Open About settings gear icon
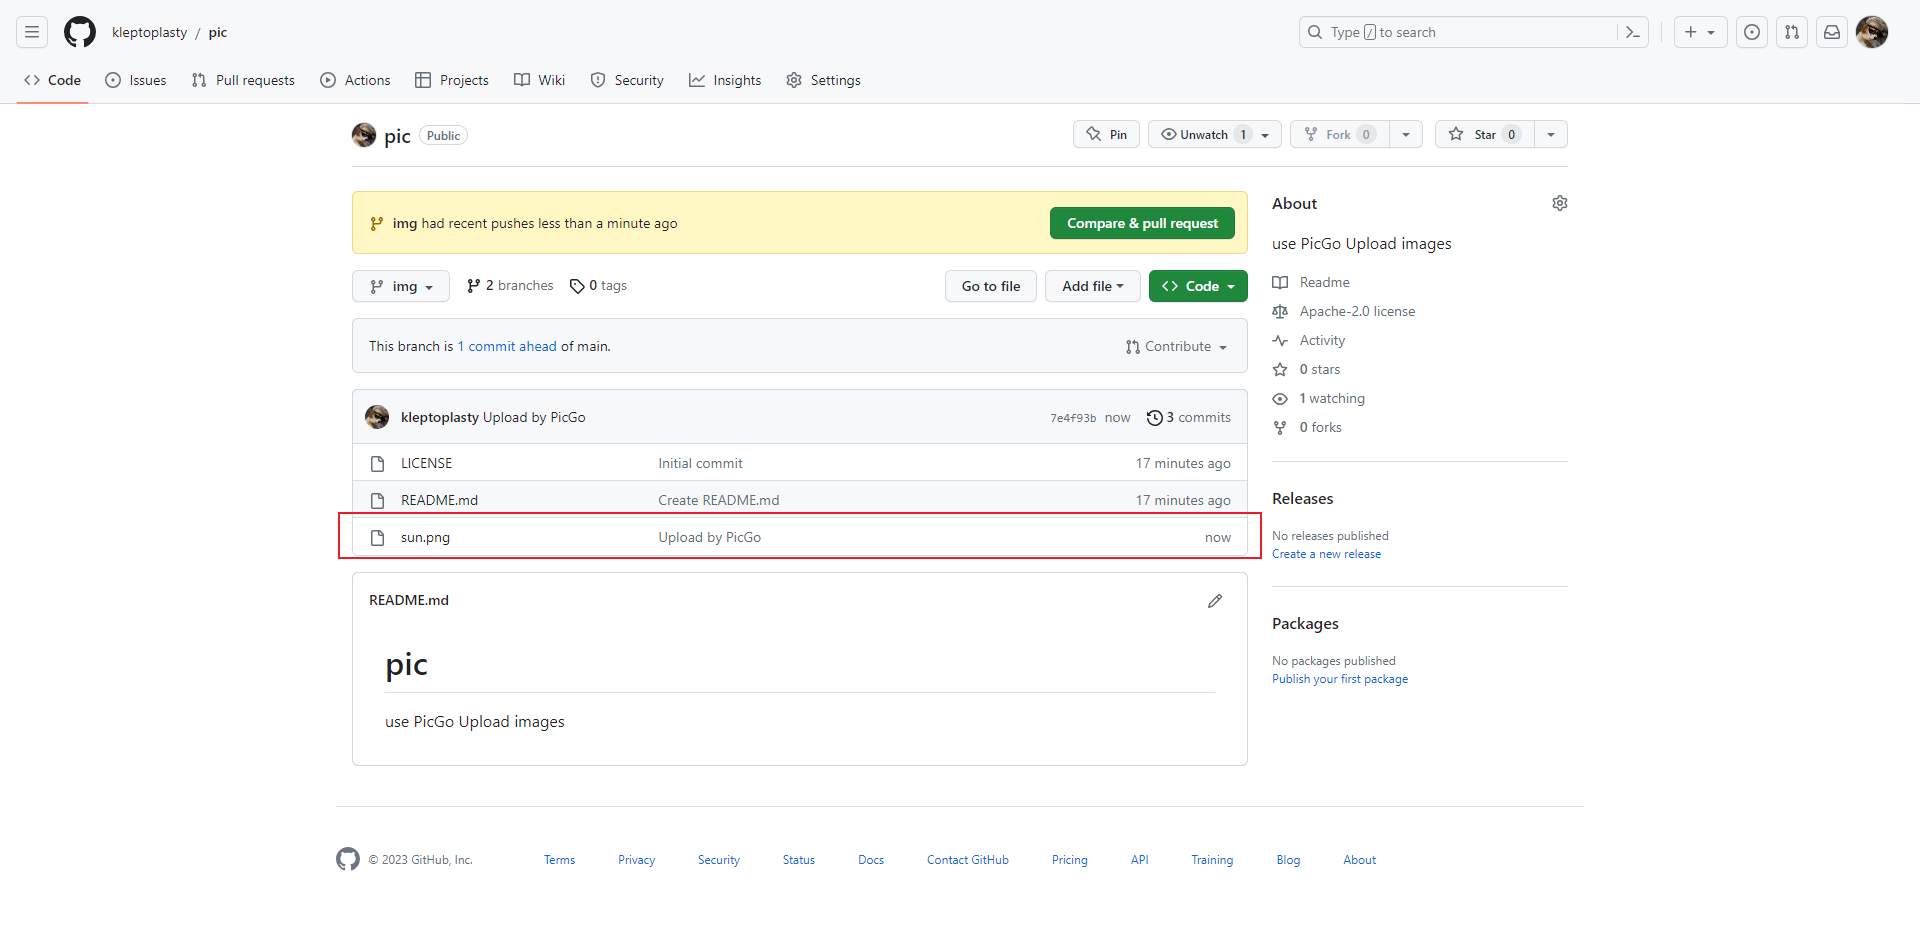 (1560, 203)
